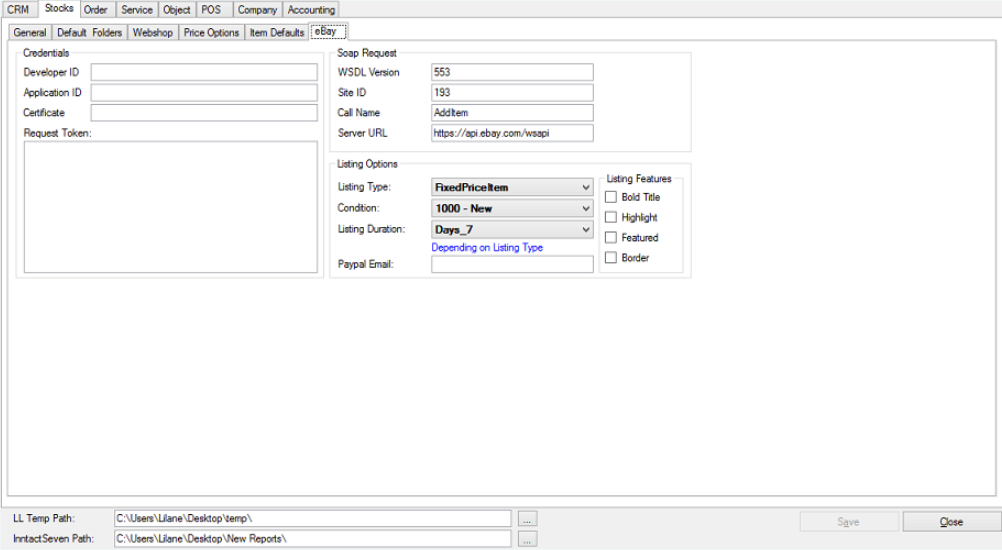Edit the LL Temp Path field
1002x550 pixels.
click(x=312, y=519)
